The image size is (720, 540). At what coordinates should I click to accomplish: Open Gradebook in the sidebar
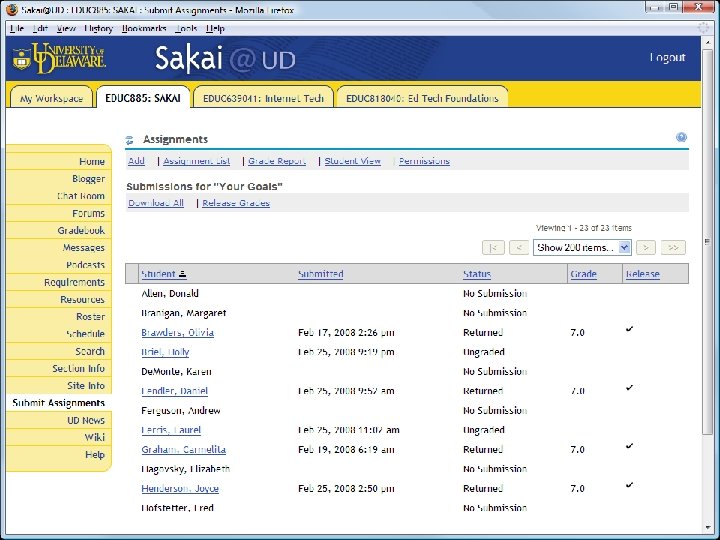(x=81, y=231)
